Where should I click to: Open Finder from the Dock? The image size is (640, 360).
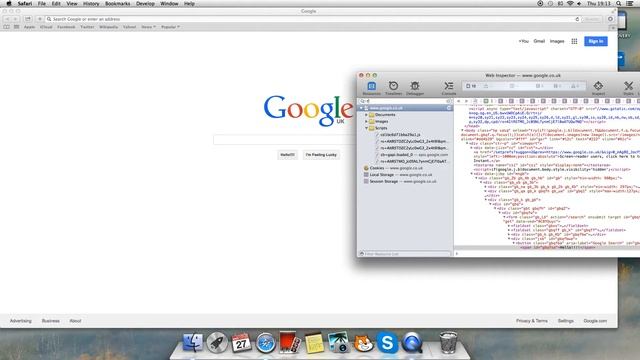point(193,342)
